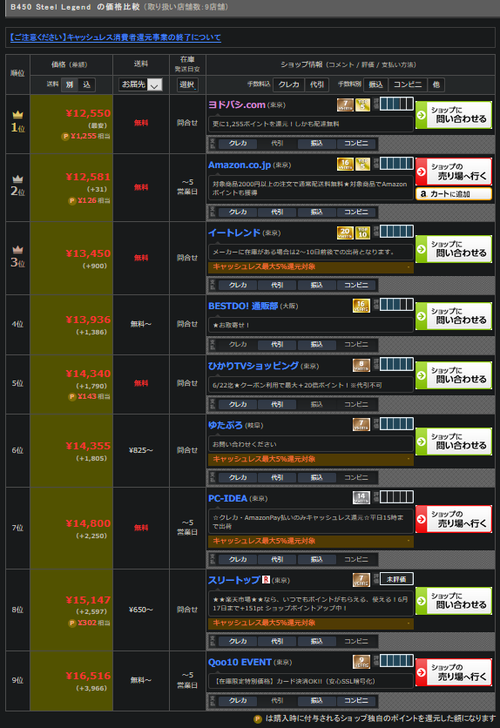Open the ヨドバシ.com shop link
Image resolution: width=500 pixels, height=728 pixels.
point(236,105)
